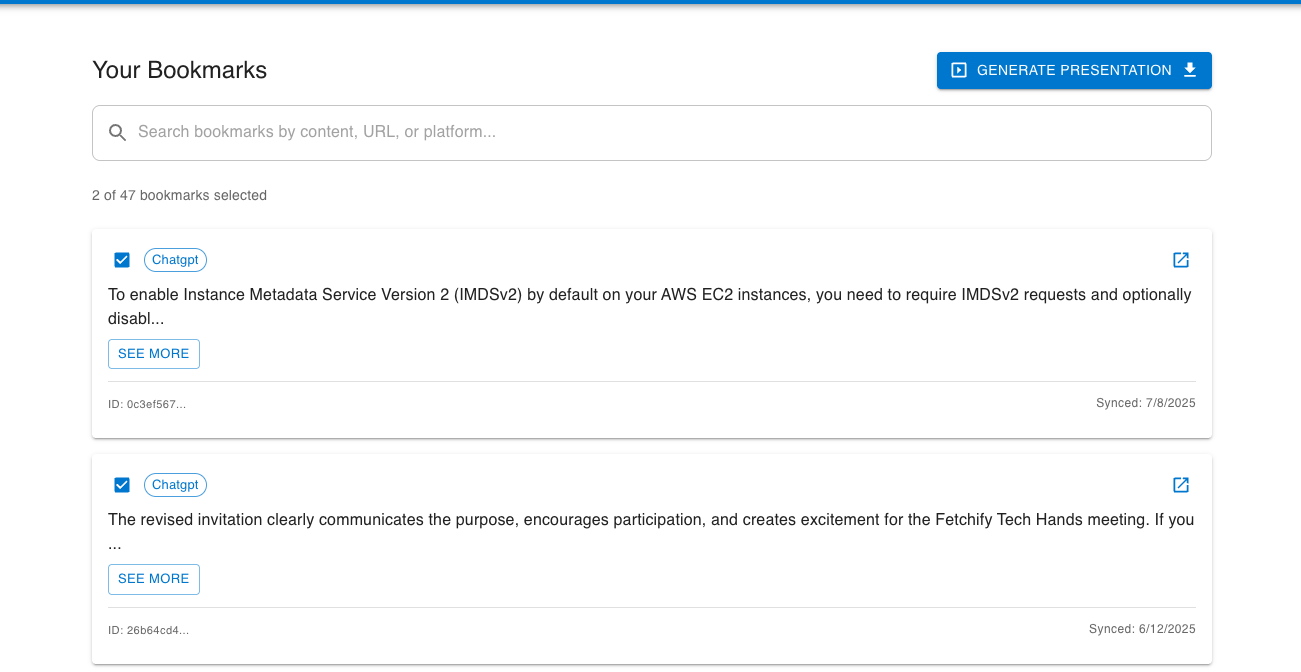The height and width of the screenshot is (672, 1301).
Task: Uncheck the IMDSv2 bookmark checkbox
Action: (122, 260)
